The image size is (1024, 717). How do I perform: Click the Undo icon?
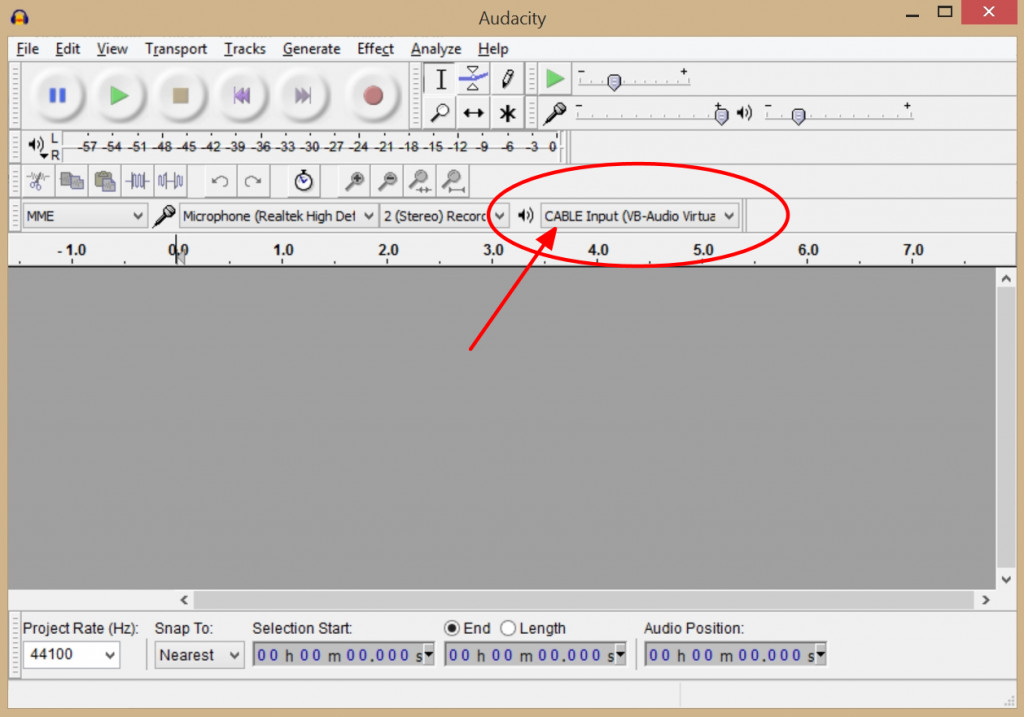coord(218,180)
